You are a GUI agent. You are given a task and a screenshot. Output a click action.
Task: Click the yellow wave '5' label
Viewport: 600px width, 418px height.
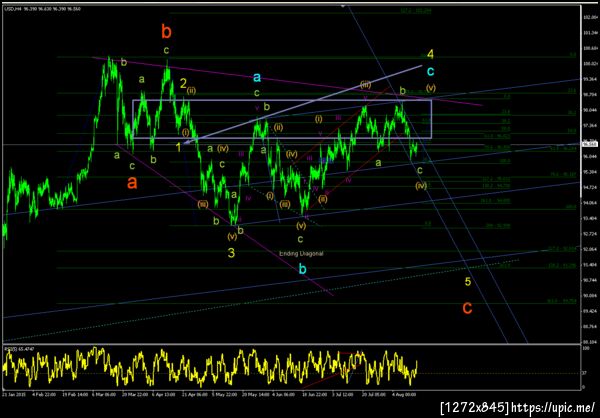468,282
